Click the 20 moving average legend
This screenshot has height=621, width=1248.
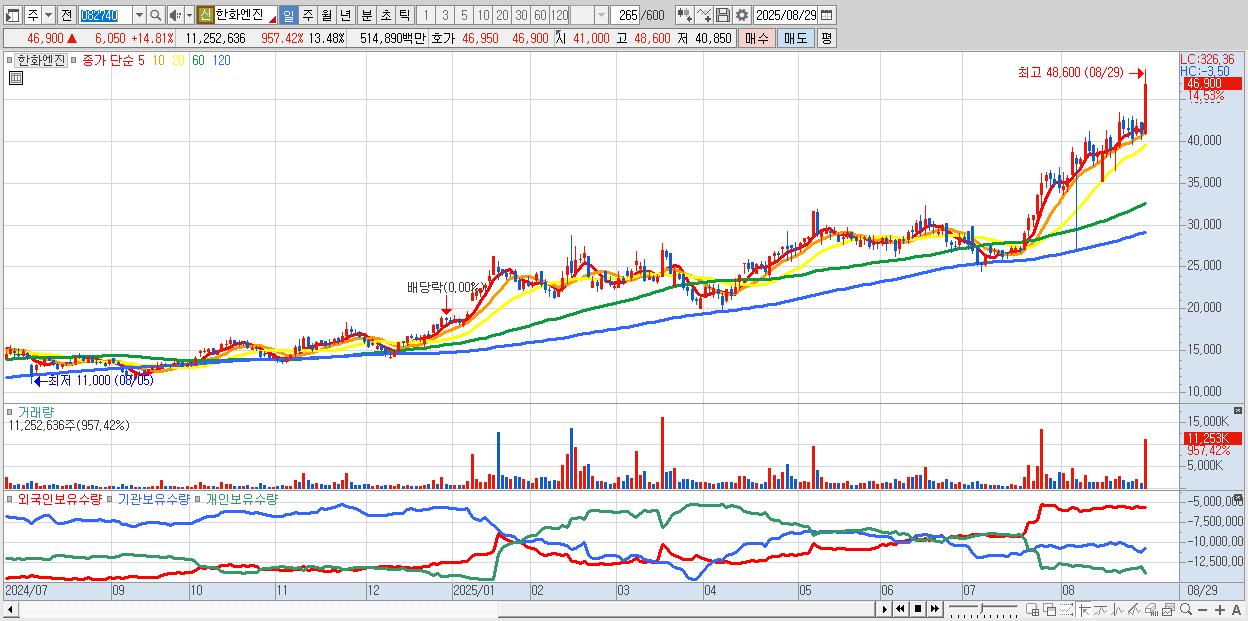[178, 60]
